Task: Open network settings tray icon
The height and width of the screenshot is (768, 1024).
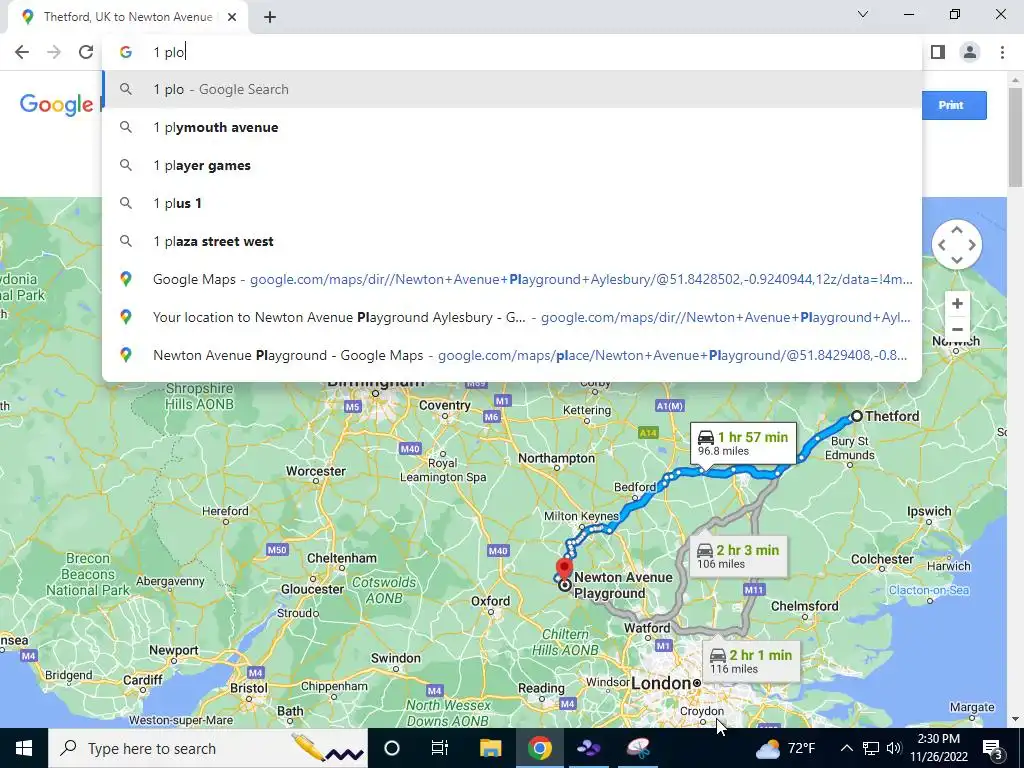Action: coord(871,748)
